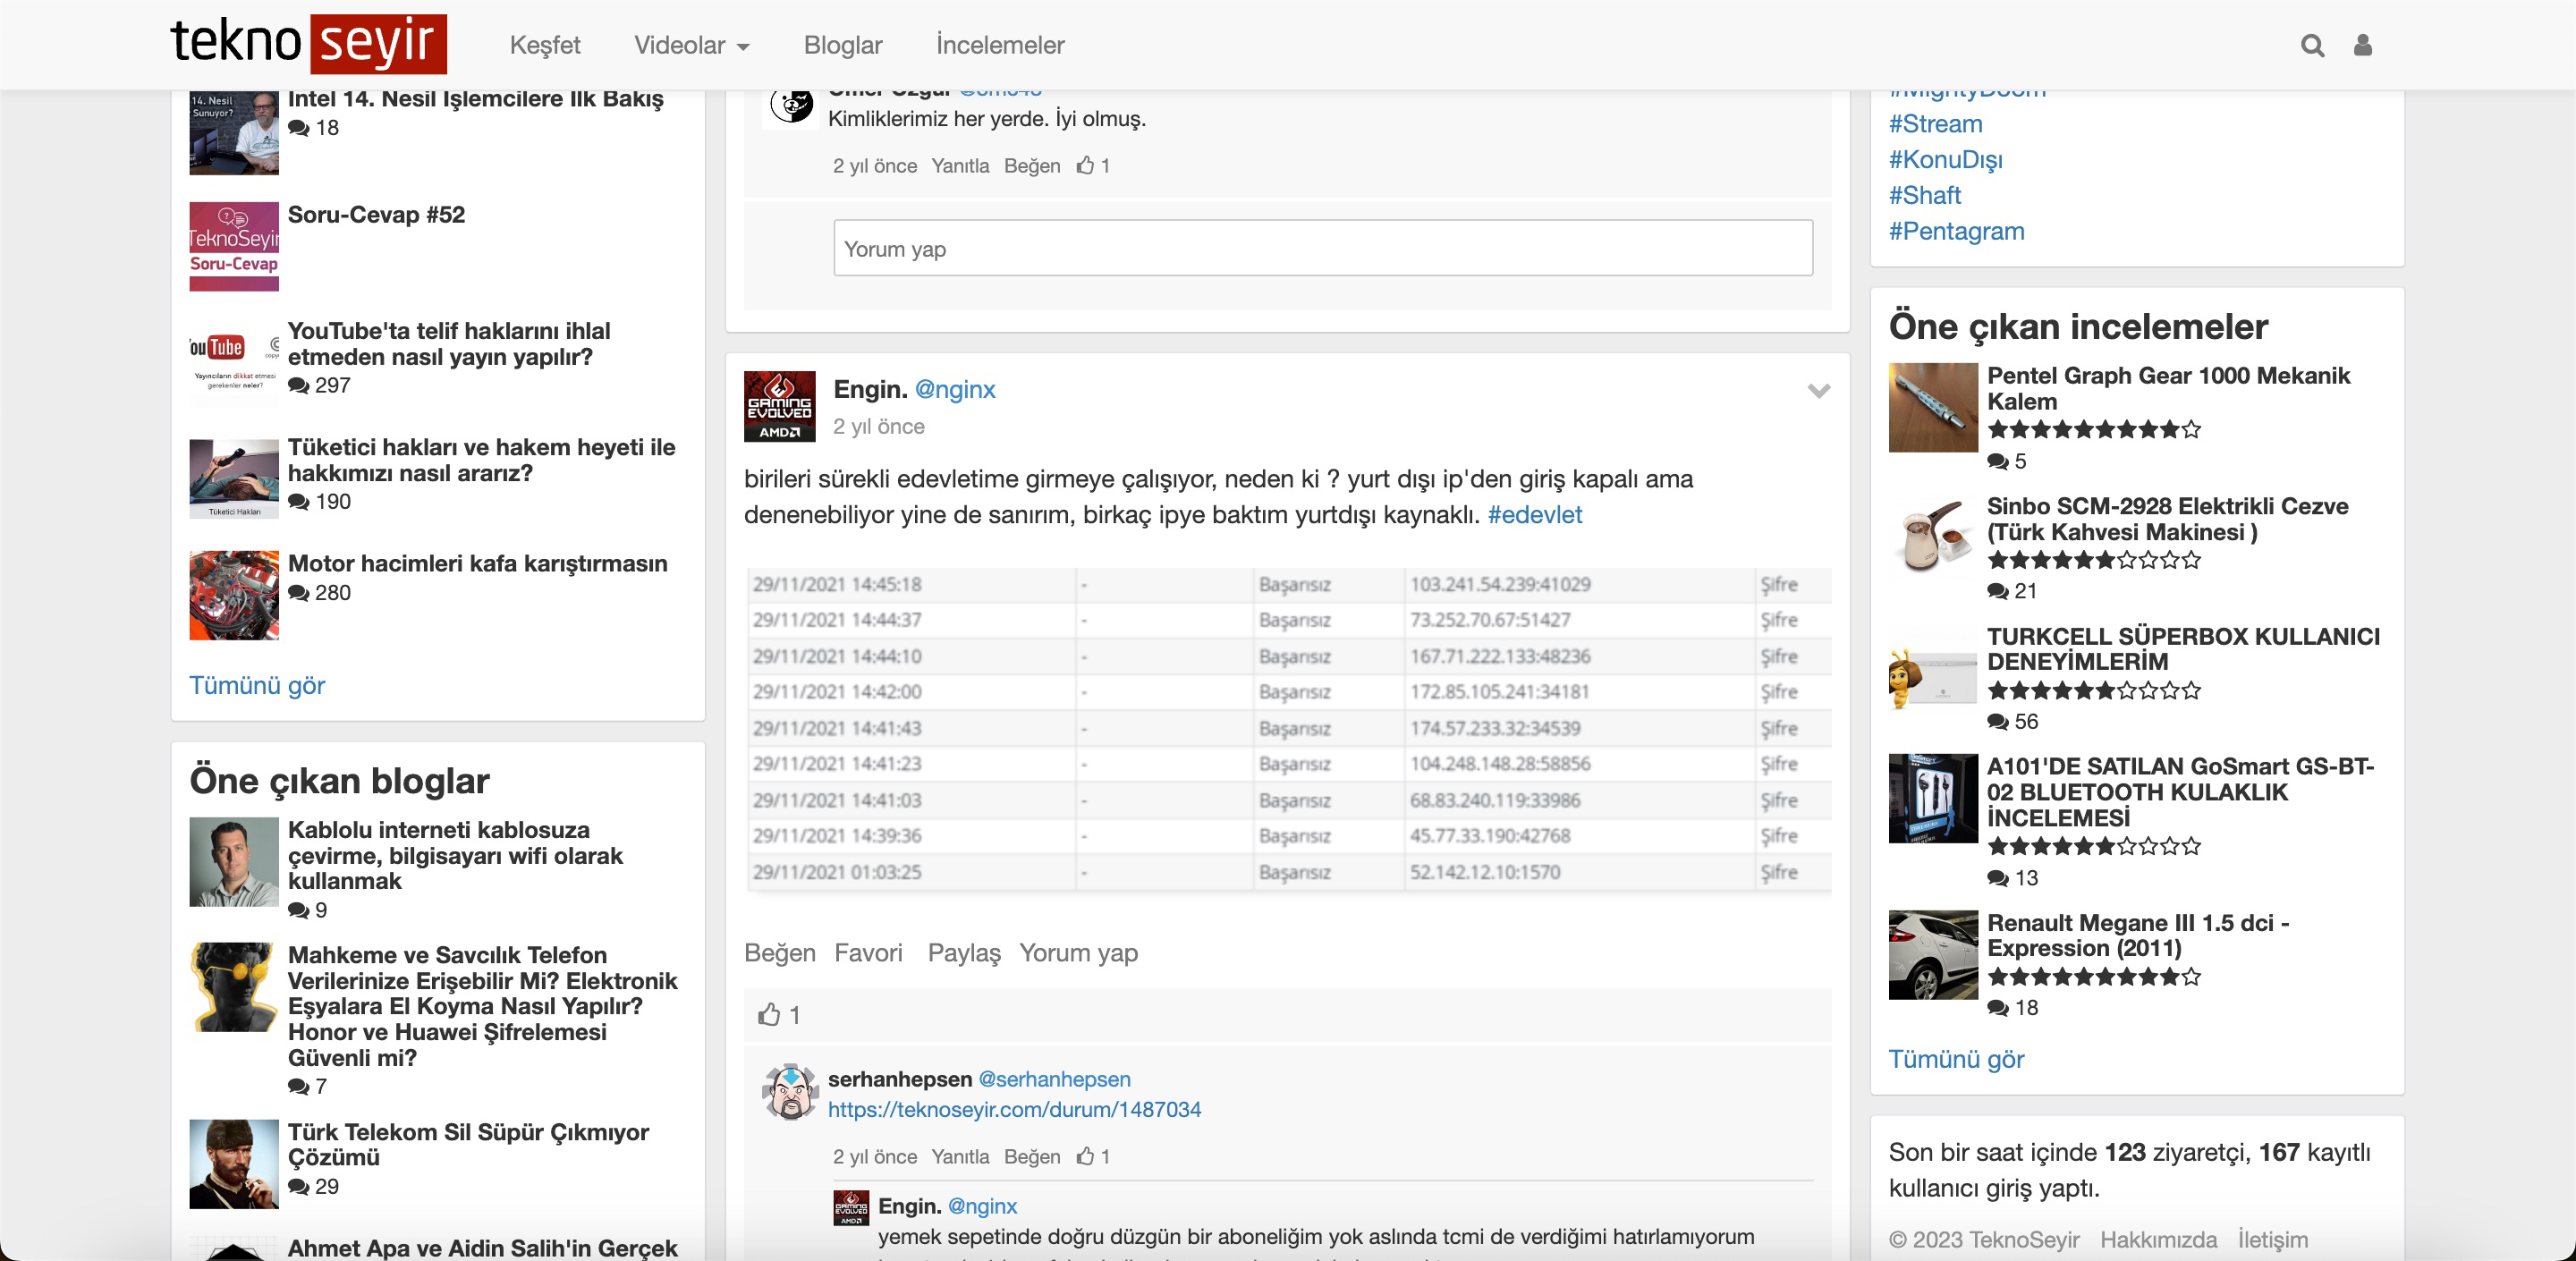Open the Keşfet menu item
The image size is (2576, 1261).
pos(545,45)
